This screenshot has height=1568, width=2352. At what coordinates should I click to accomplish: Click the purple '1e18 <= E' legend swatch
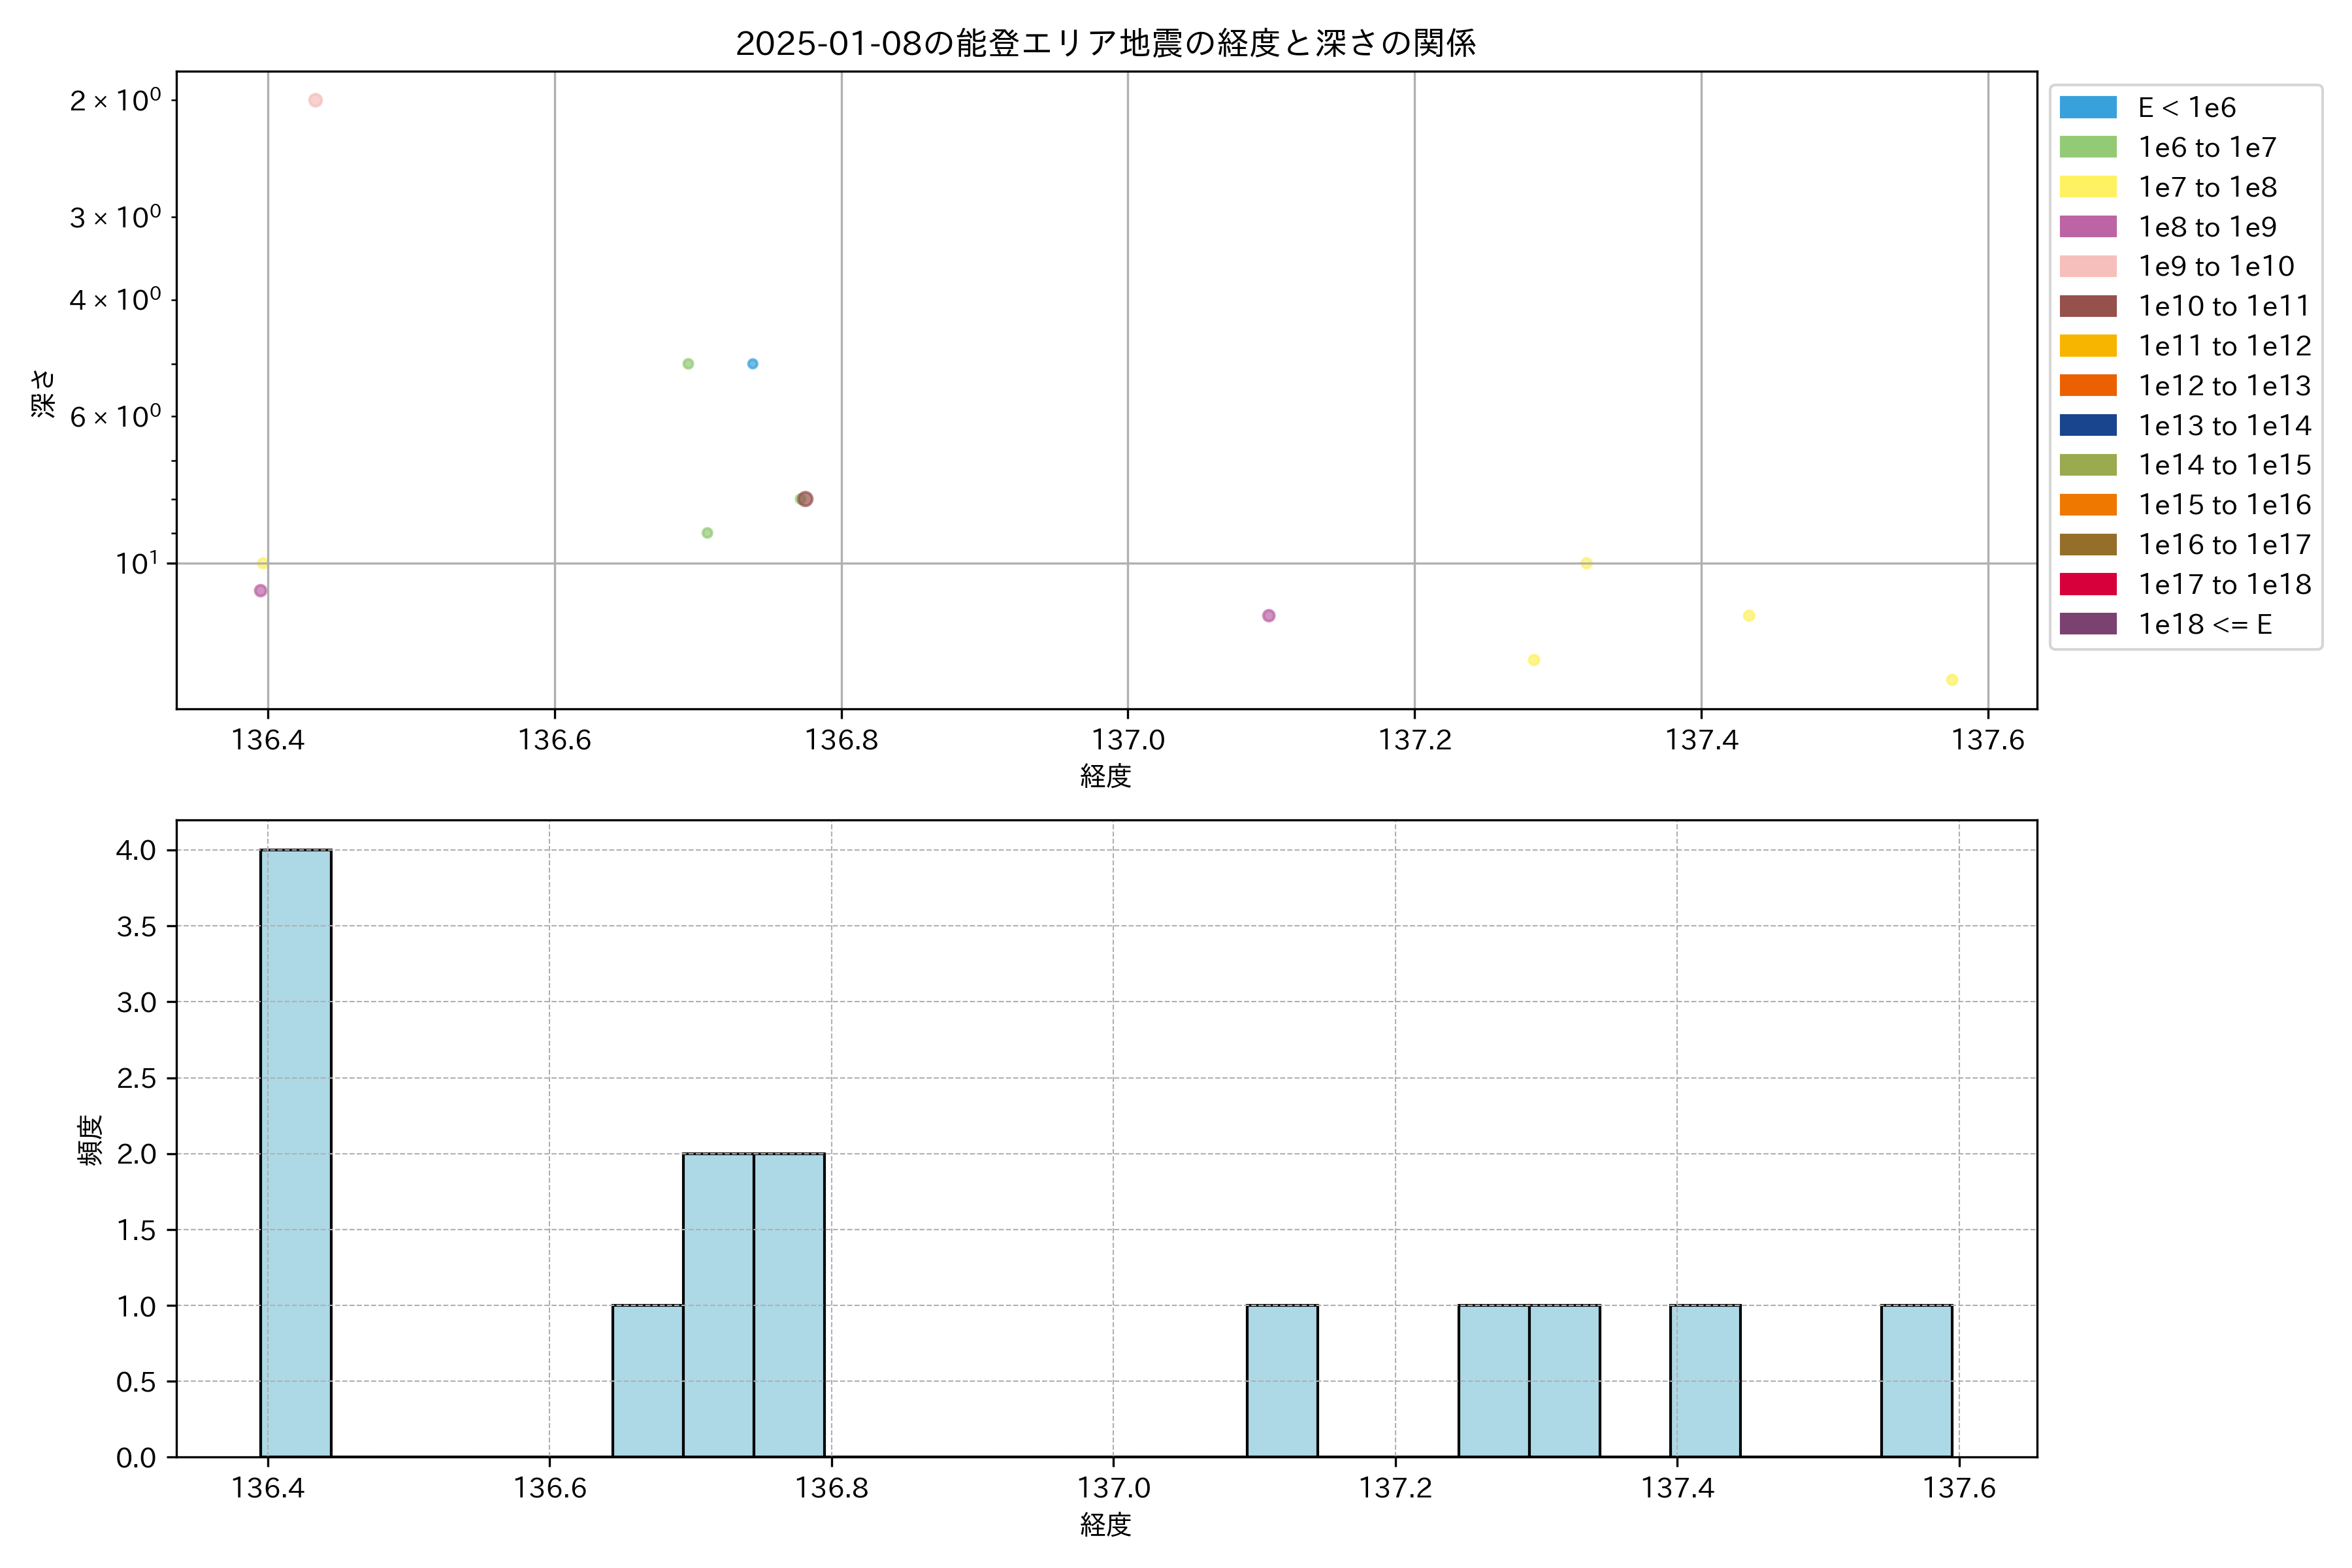[x=2087, y=624]
